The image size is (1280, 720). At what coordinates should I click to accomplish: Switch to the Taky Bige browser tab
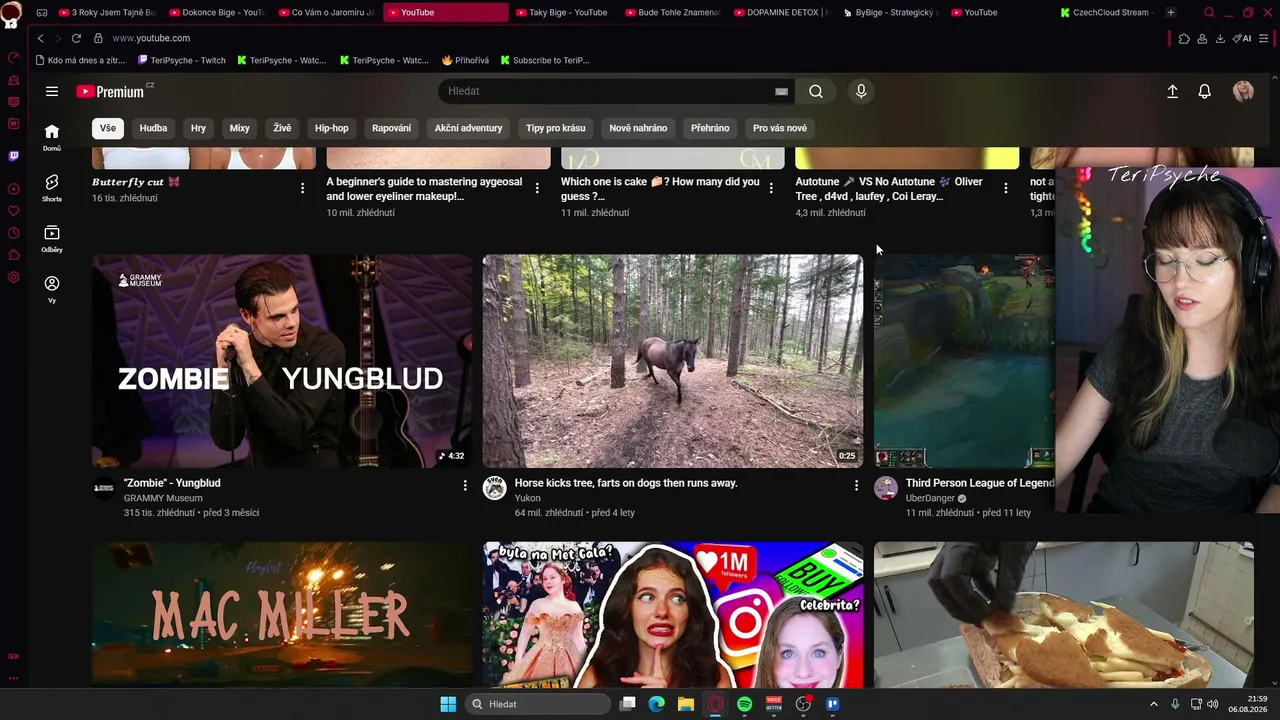pyautogui.click(x=561, y=12)
